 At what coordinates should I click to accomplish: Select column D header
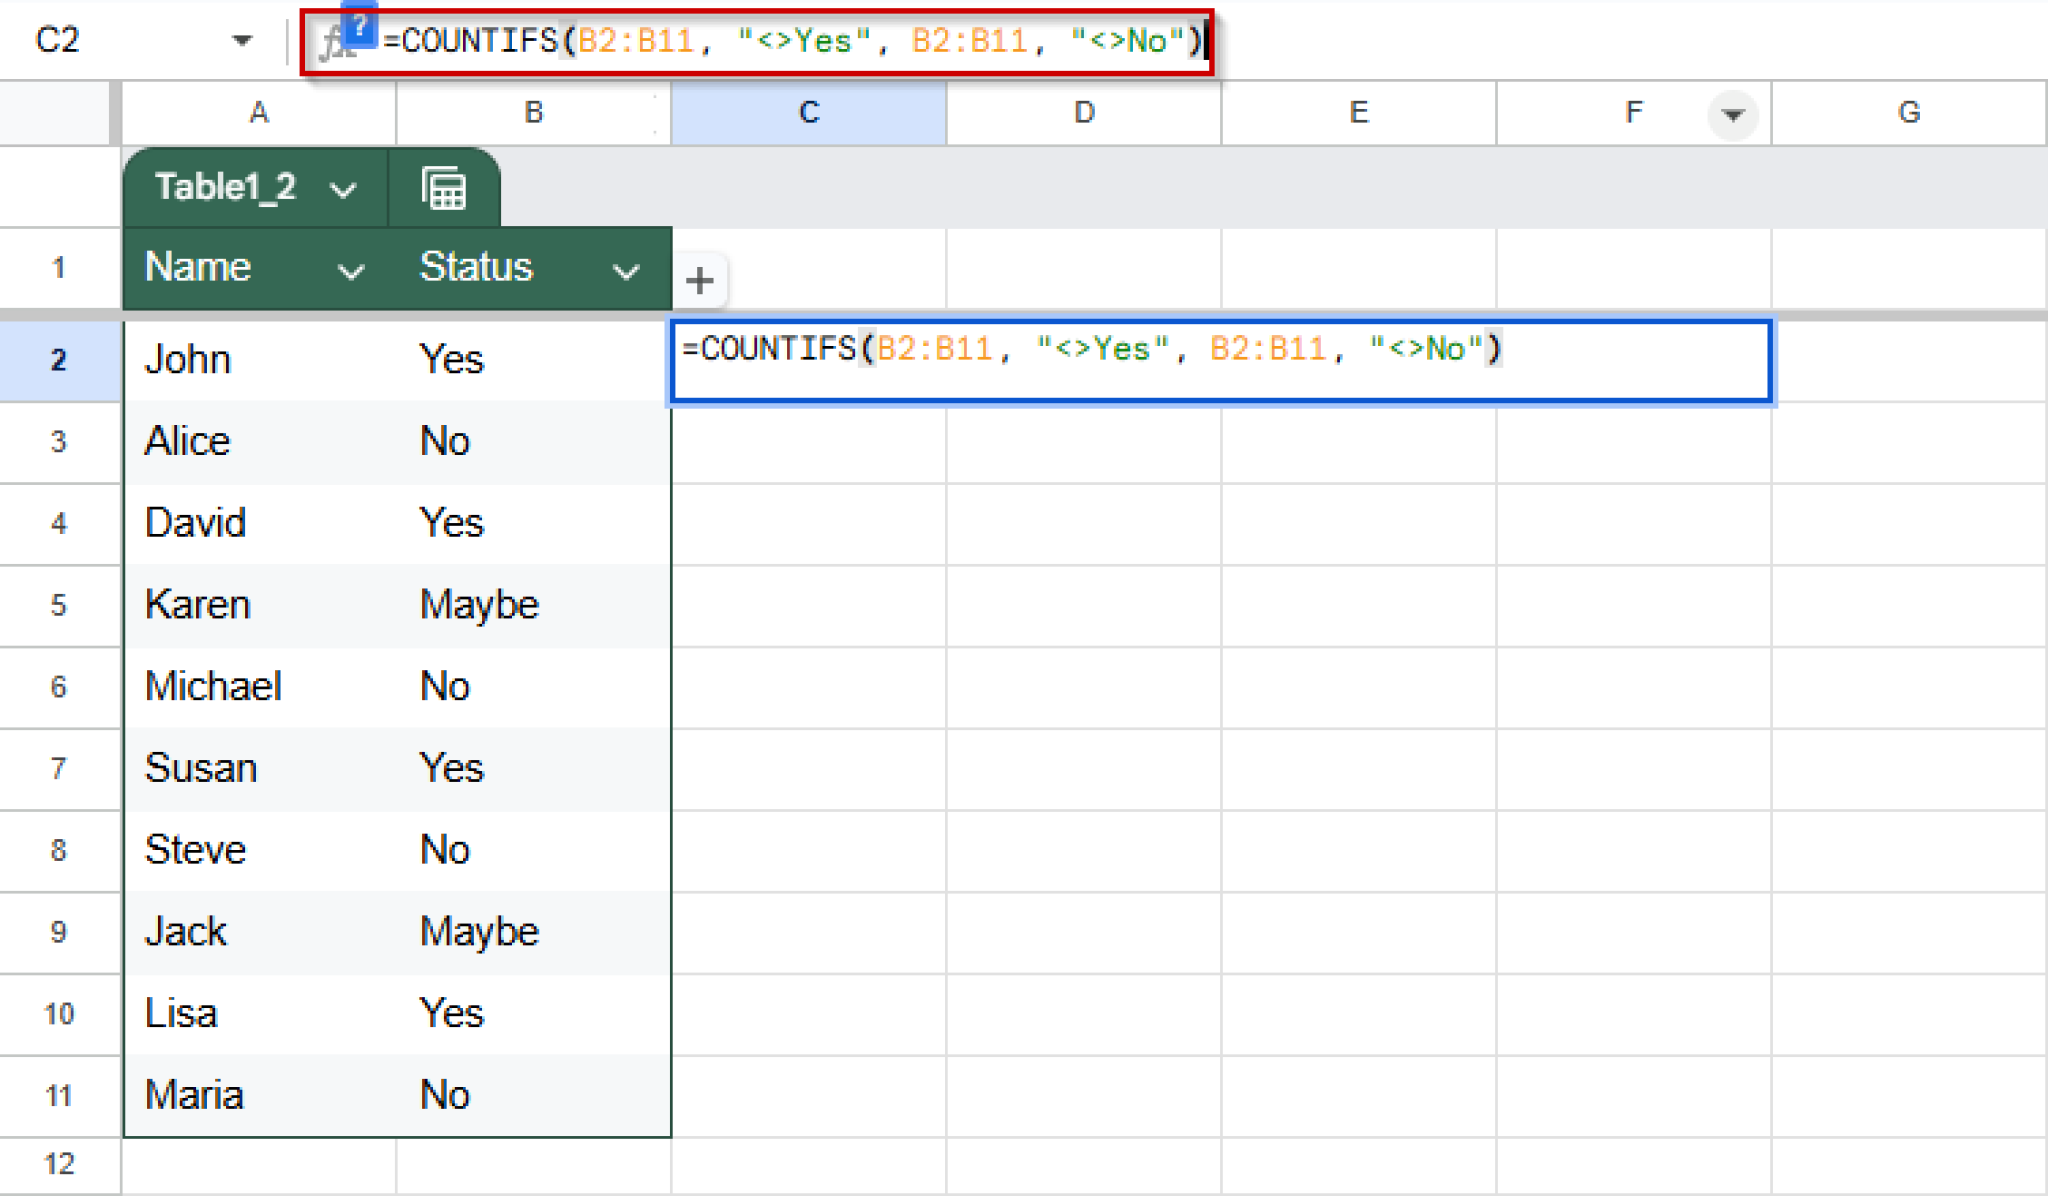[1083, 113]
